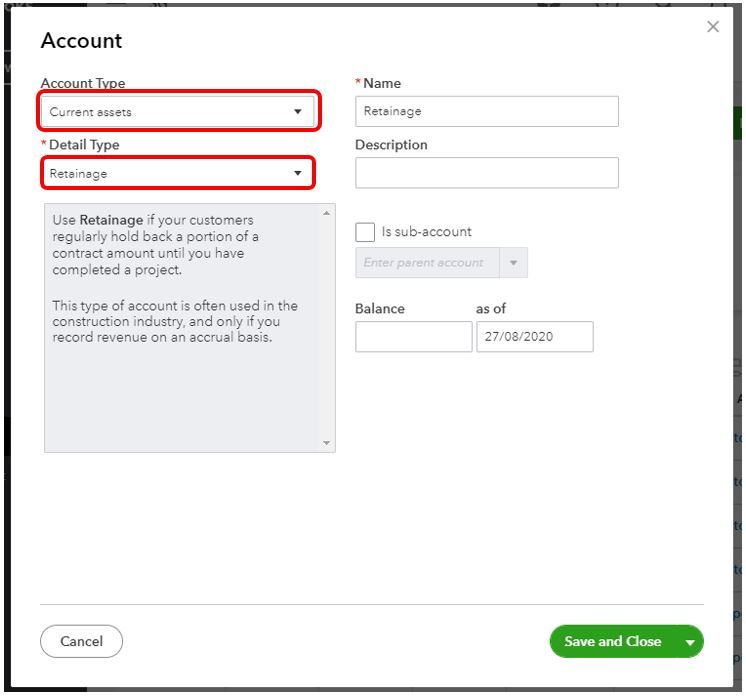Click the Balance input field
746x696 pixels.
point(413,337)
